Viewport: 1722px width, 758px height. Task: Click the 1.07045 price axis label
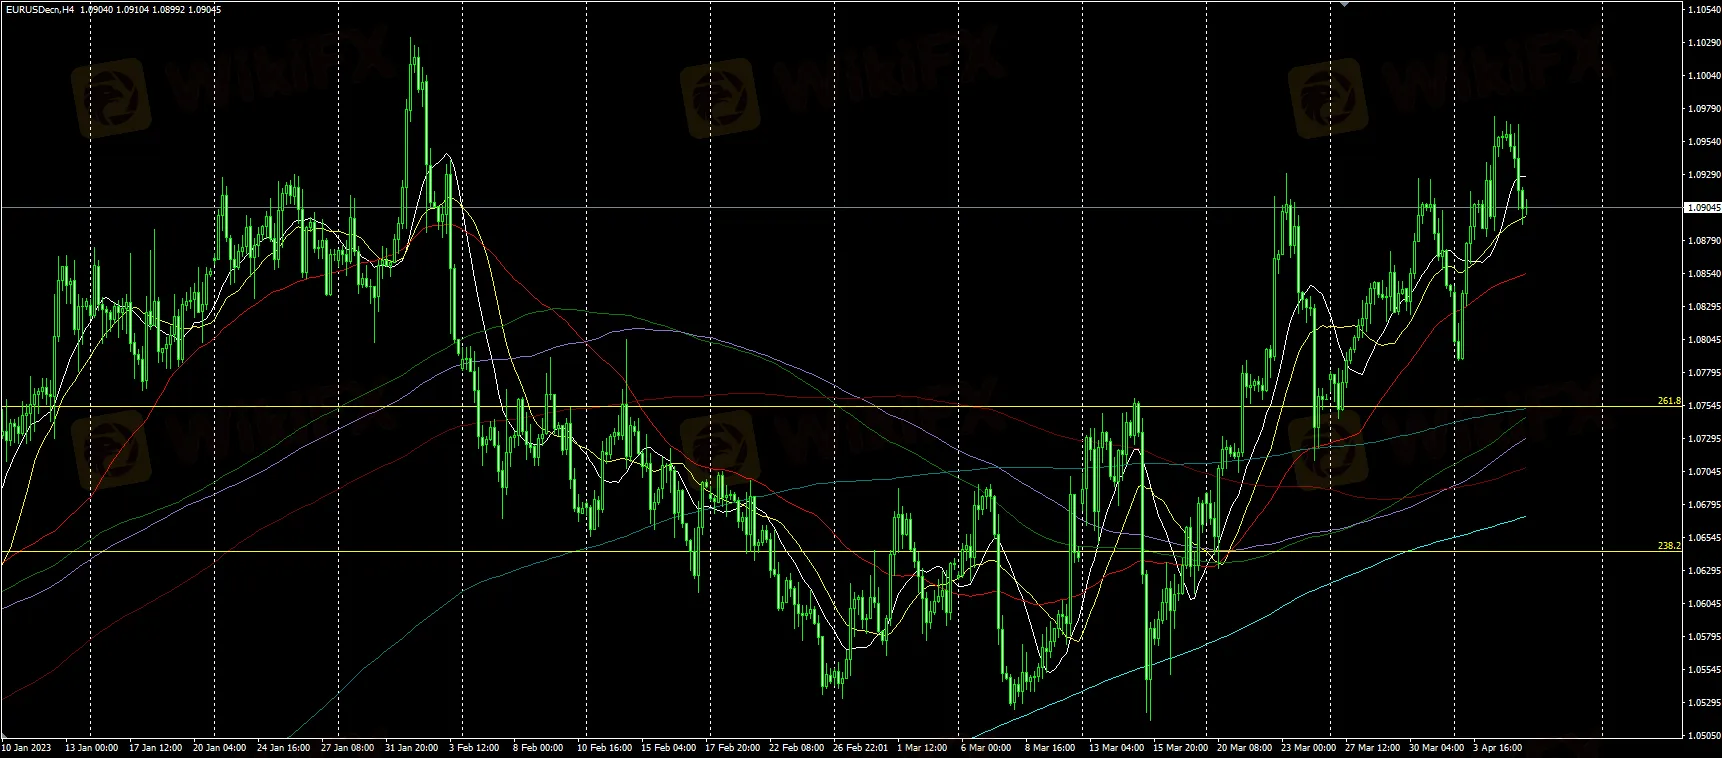coord(1702,472)
